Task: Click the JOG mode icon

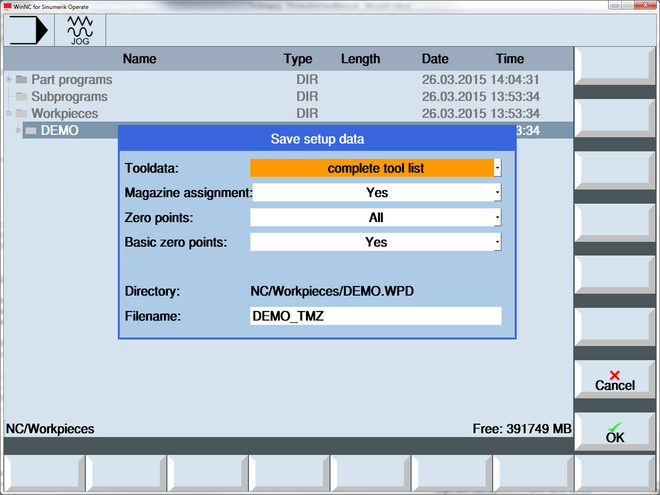Action: click(78, 31)
